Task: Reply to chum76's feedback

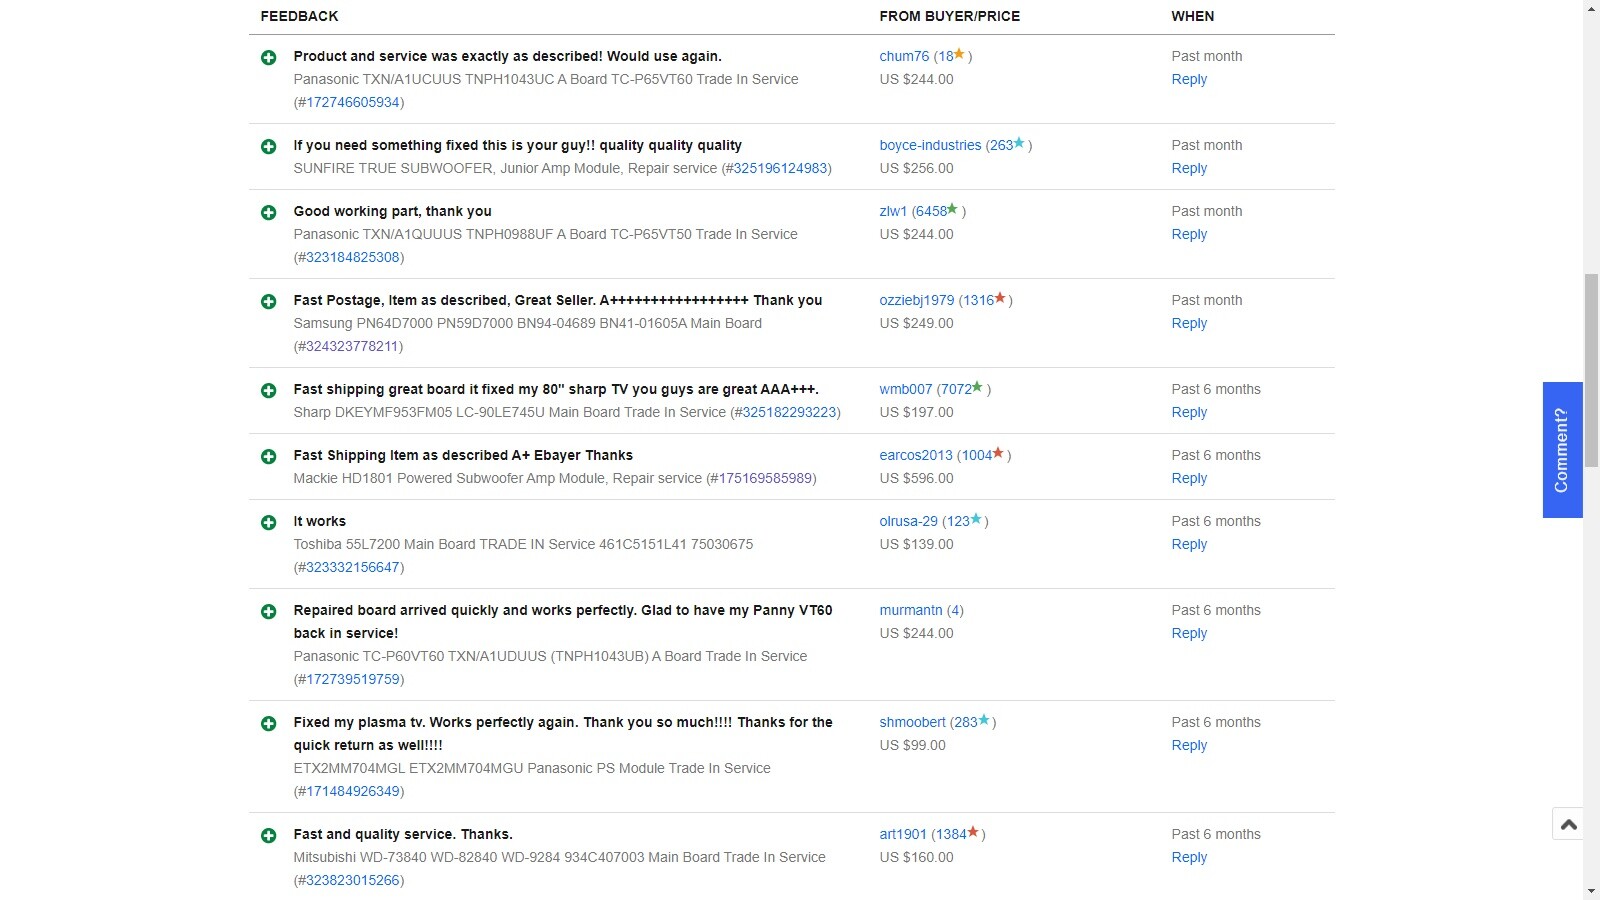Action: [x=1189, y=80]
